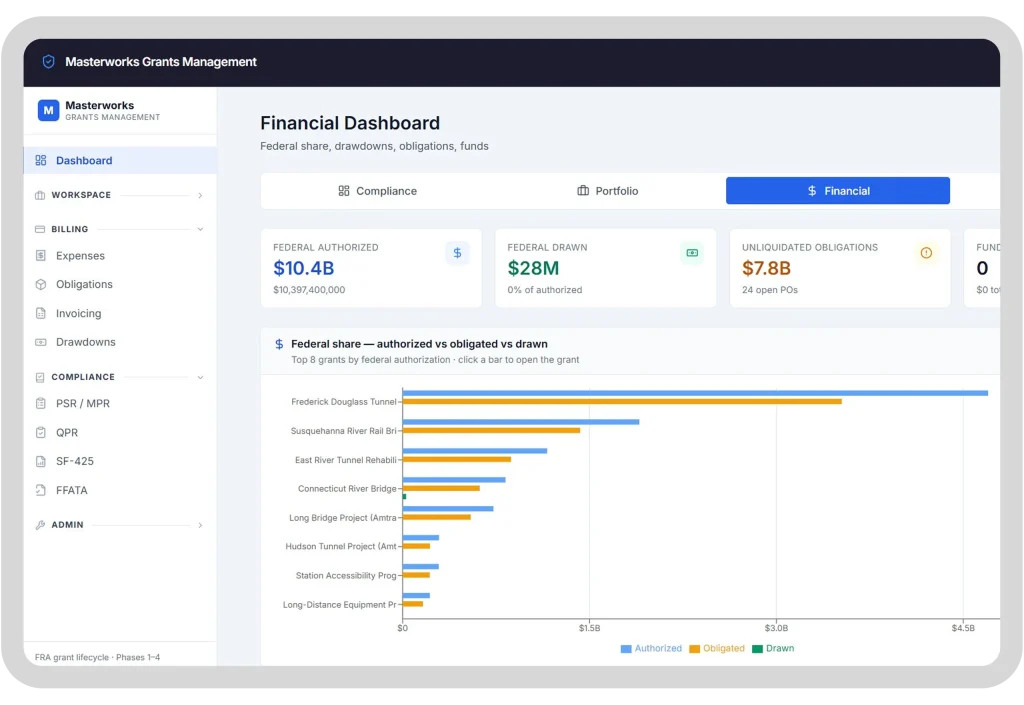Click the Expenses receipt icon
Viewport: 1024px width, 705px height.
click(40, 256)
